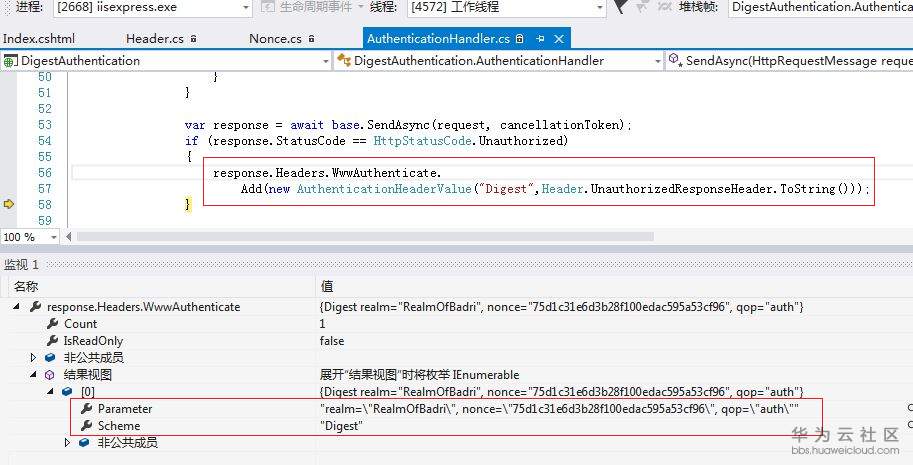The image size is (913, 465).
Task: Click line number 53 in the gutter
Action: tap(45, 125)
